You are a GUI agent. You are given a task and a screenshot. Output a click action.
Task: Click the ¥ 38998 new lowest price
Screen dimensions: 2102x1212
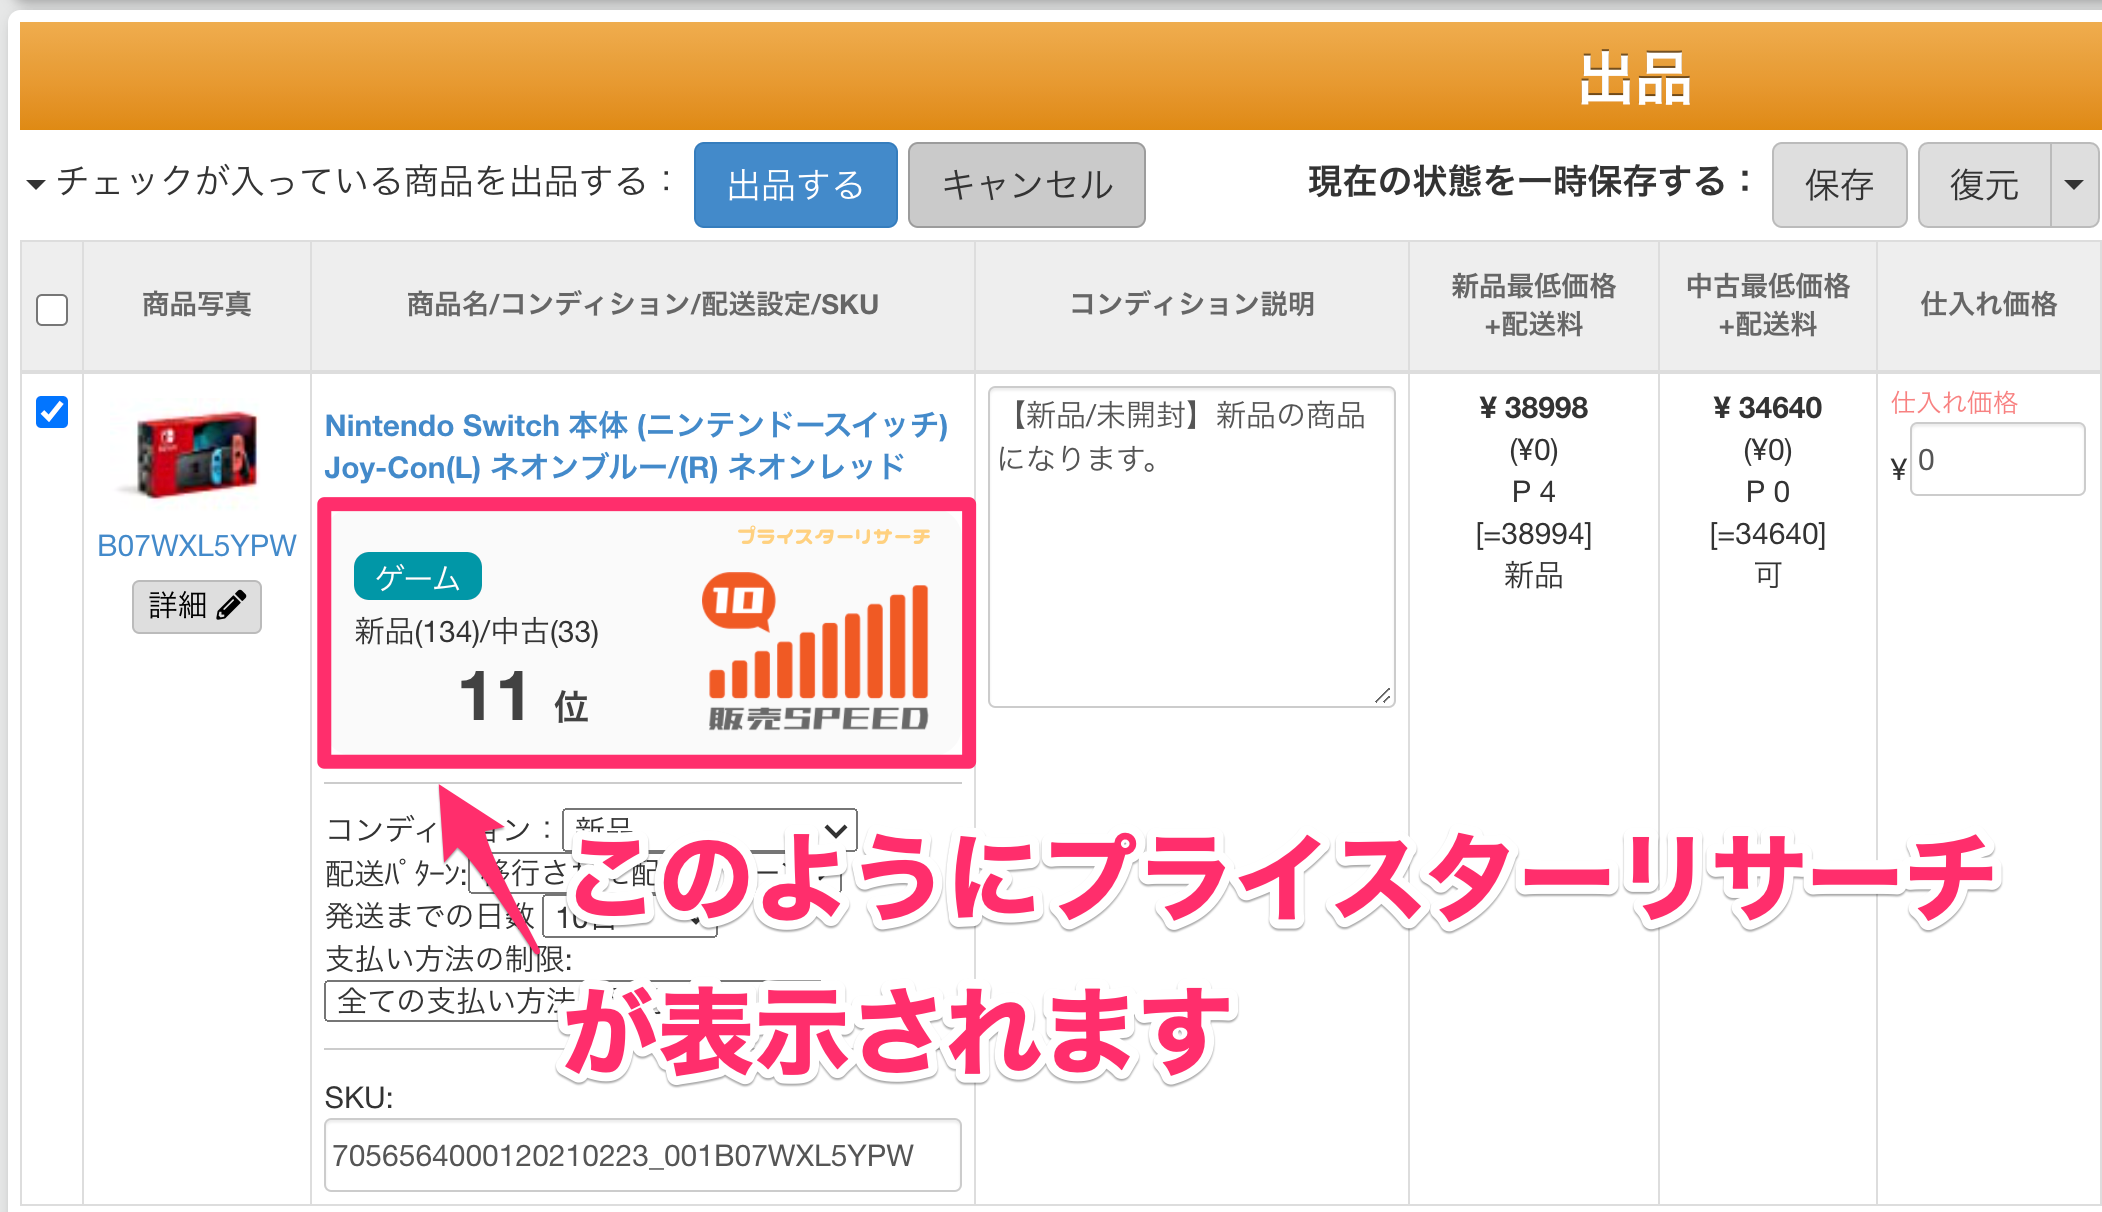1533,408
